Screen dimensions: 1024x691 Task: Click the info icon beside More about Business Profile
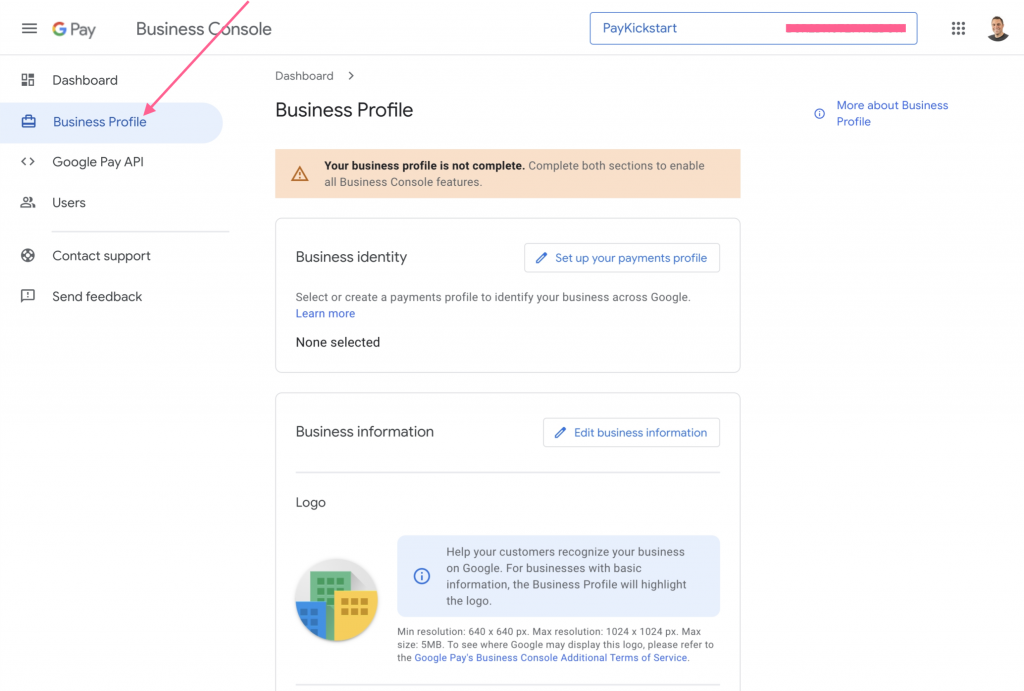(819, 114)
